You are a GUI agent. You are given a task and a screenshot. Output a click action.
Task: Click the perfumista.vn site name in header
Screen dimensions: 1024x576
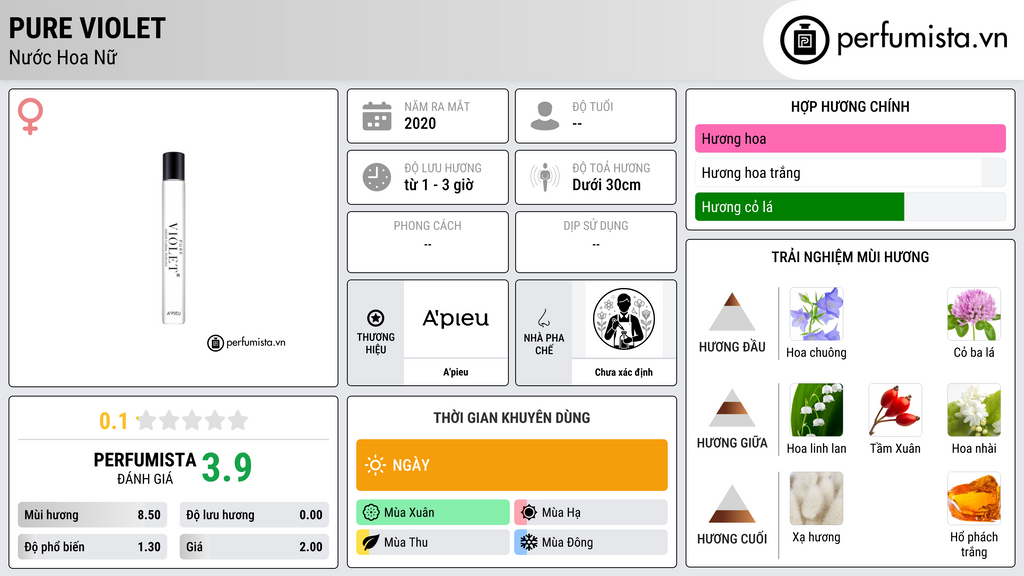click(922, 39)
